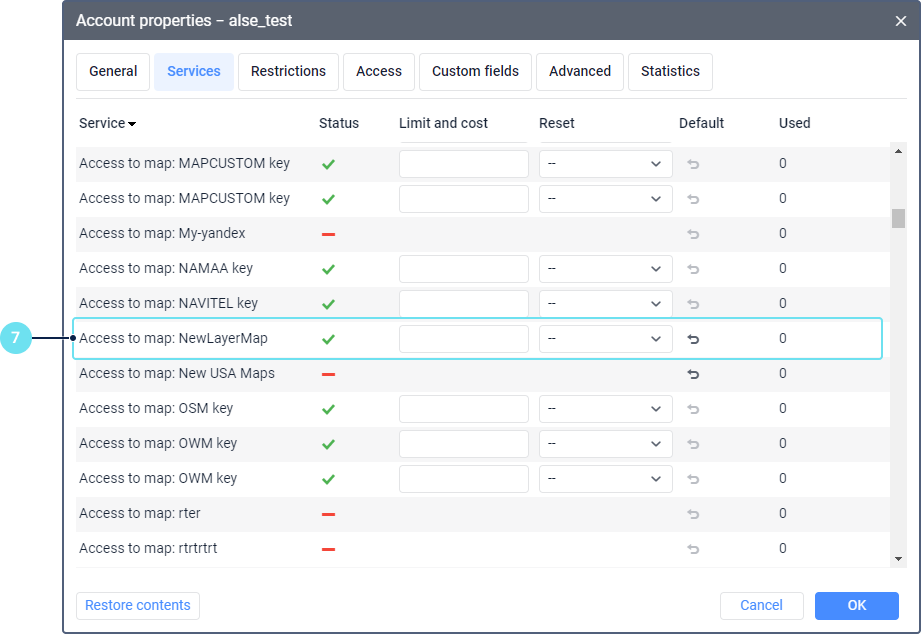
Task: Toggle status checkmark for NewLayerMap service
Action: (x=328, y=339)
